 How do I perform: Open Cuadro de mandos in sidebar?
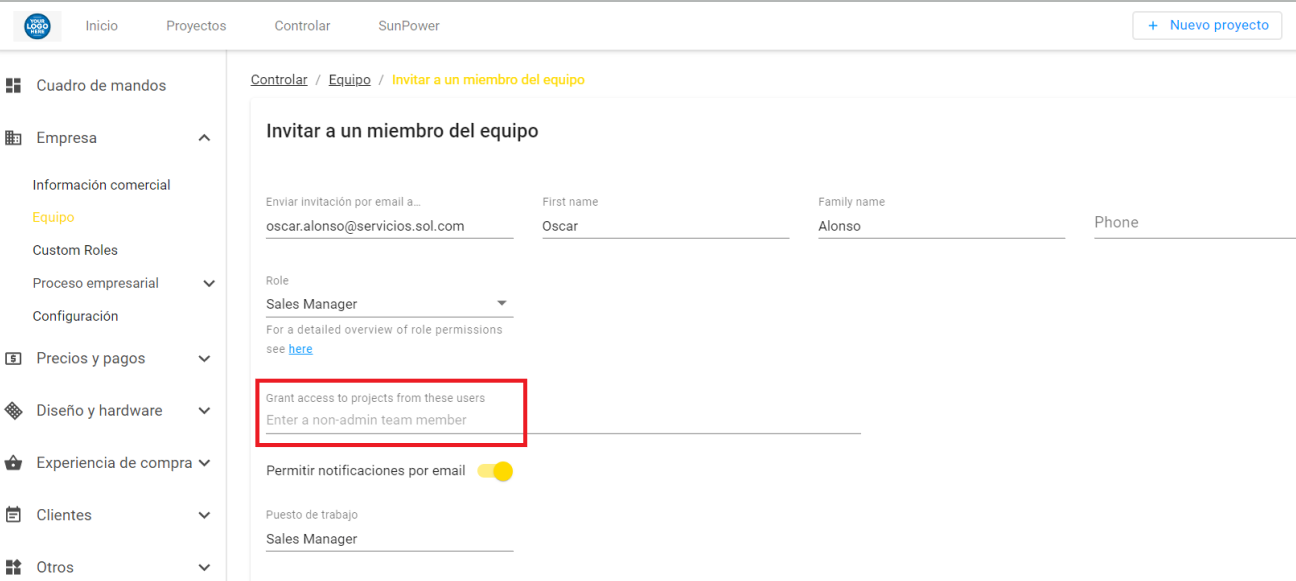coord(101,86)
